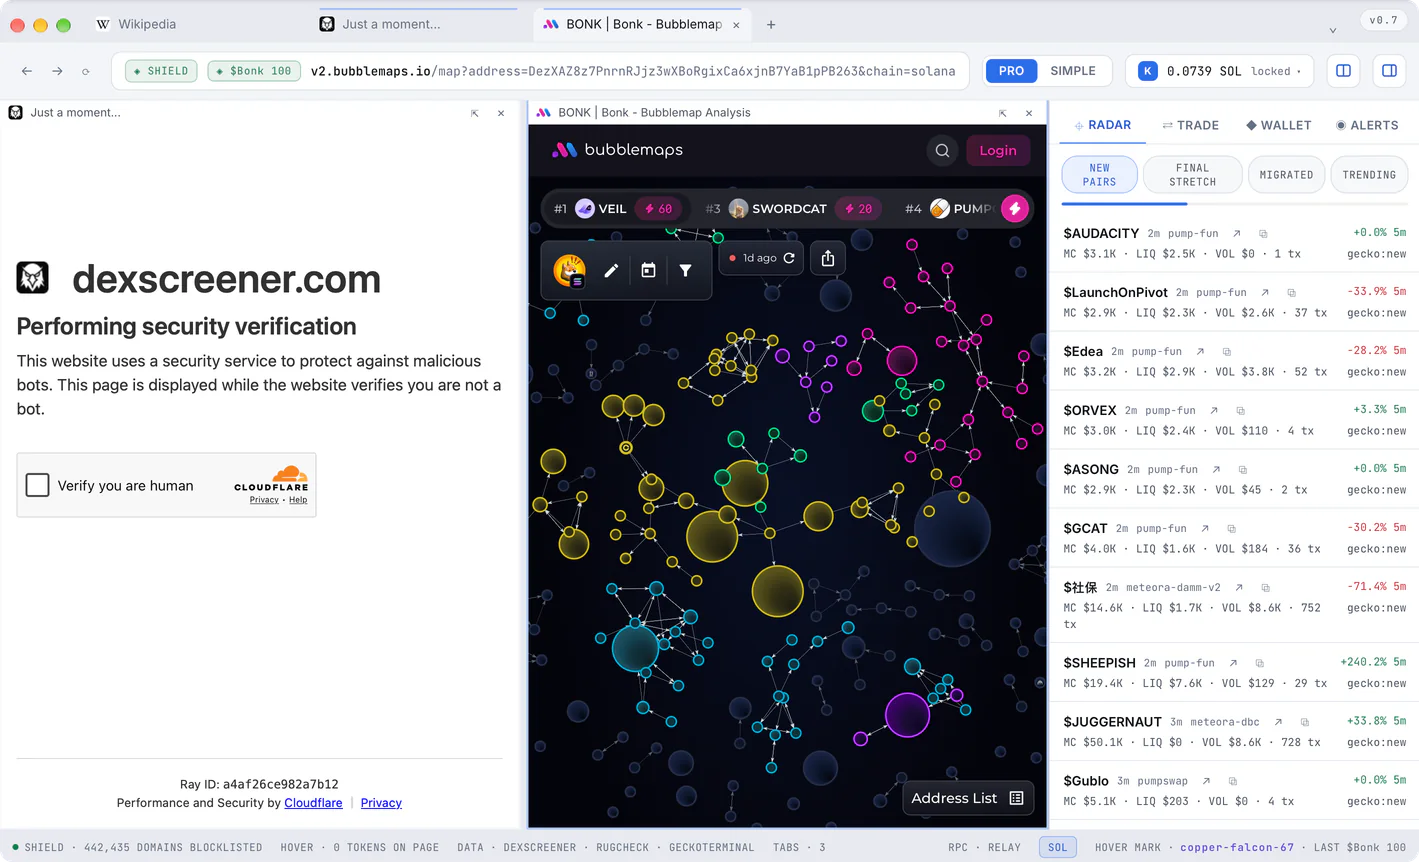Copy the $AUDACITY token address
This screenshot has width=1419, height=862.
coord(1263,233)
